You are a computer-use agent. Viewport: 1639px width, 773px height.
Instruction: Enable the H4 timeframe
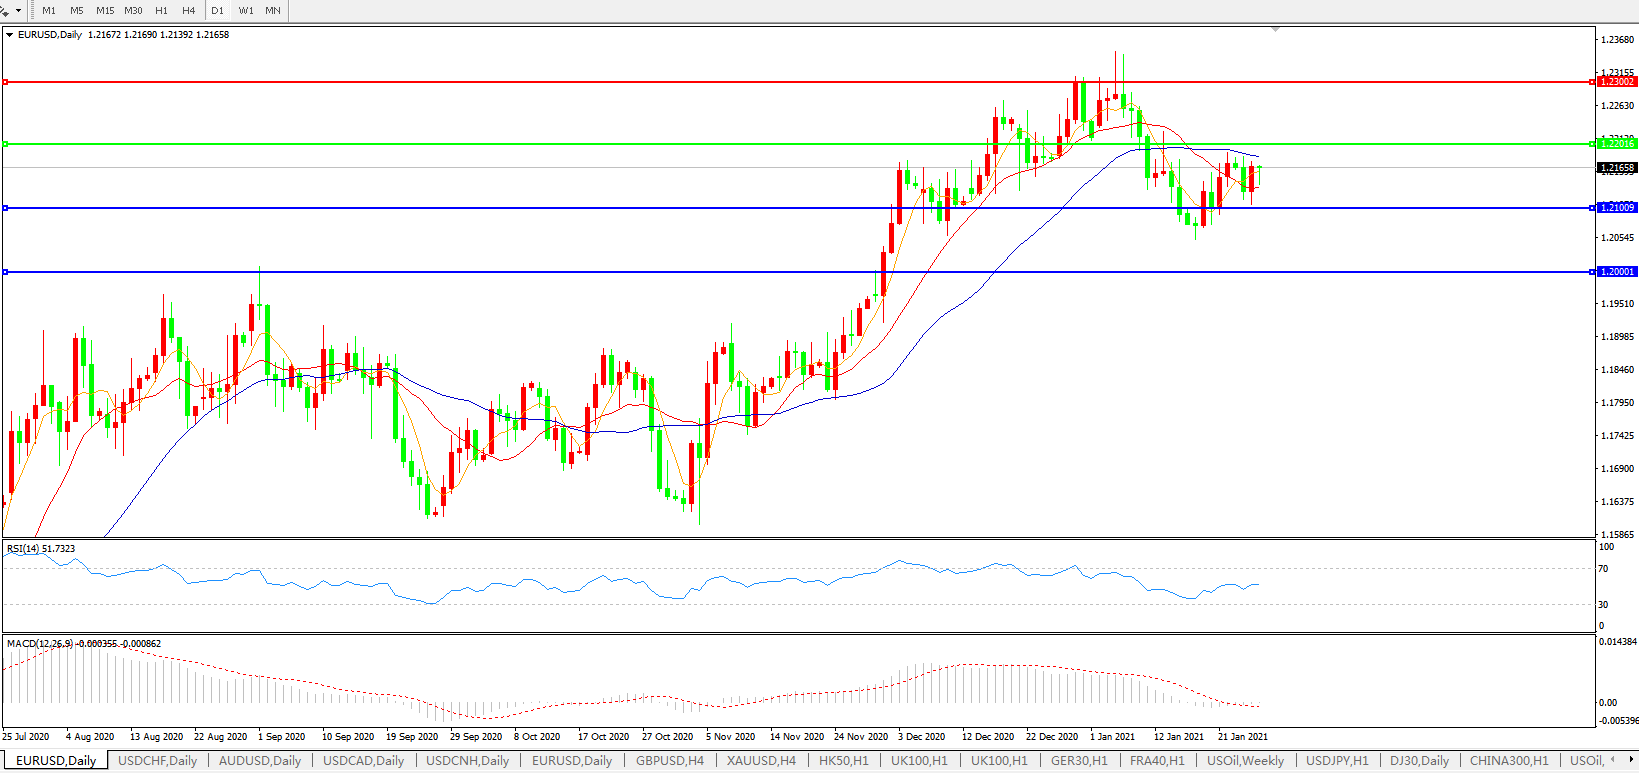pyautogui.click(x=189, y=11)
